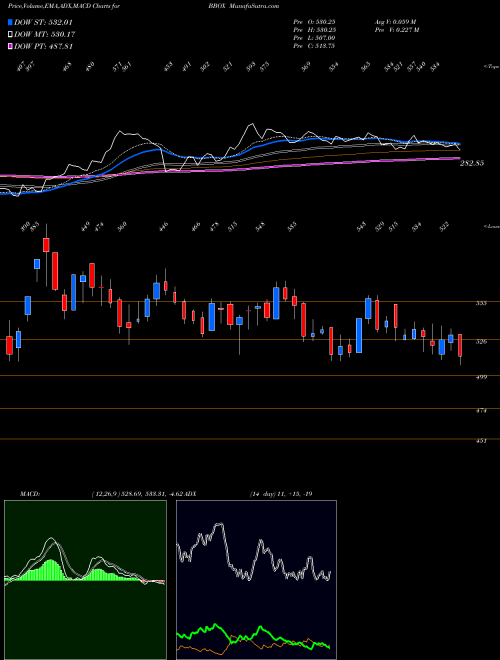
Task: Open the ADX indicator panel
Action: point(256,580)
